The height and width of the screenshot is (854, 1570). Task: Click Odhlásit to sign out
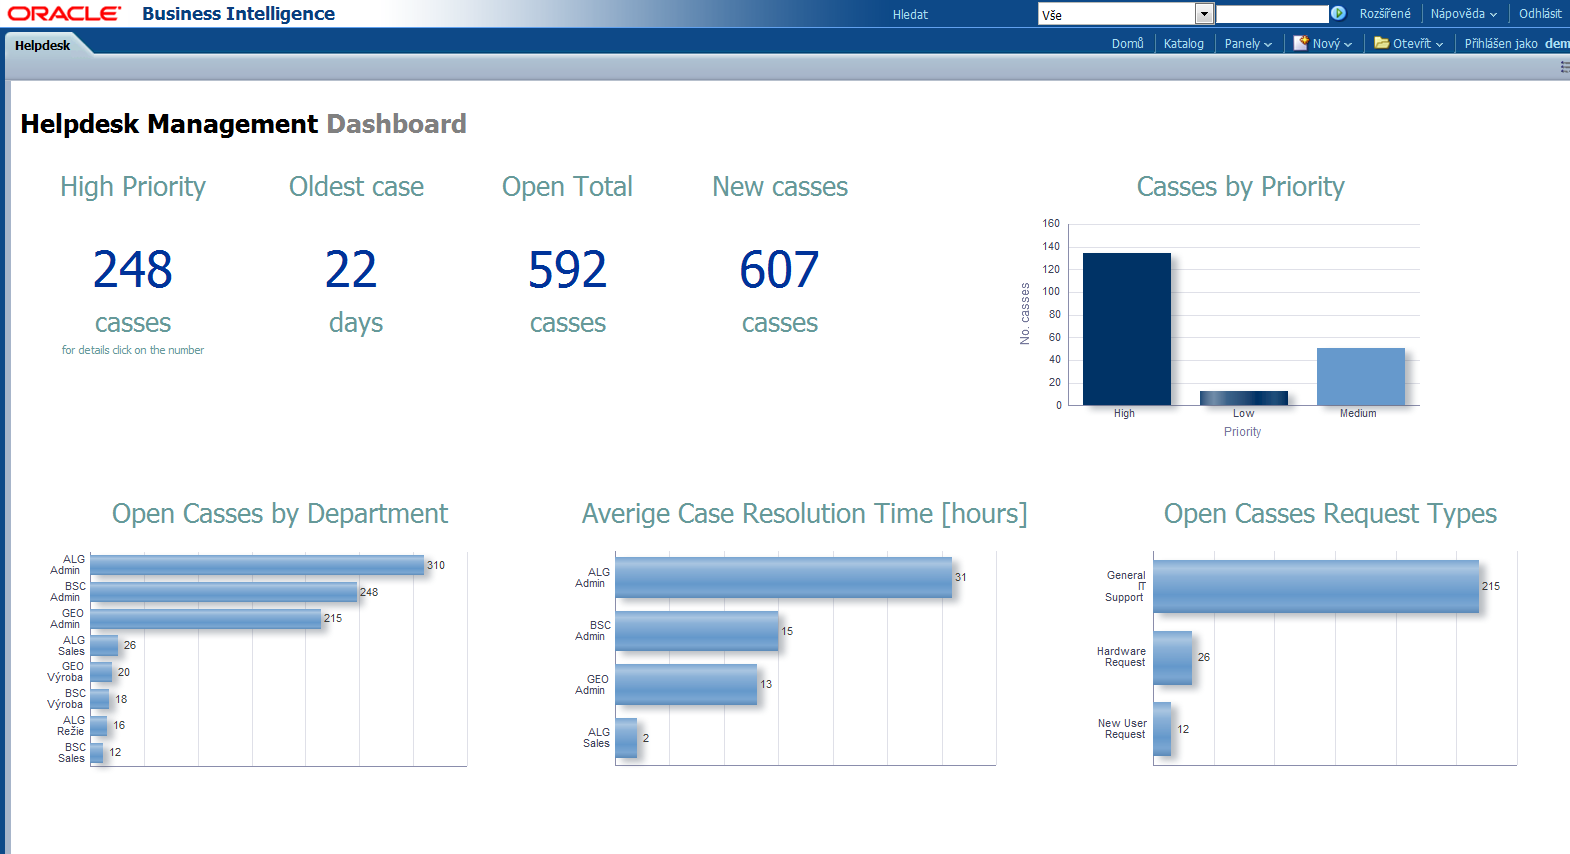1540,14
